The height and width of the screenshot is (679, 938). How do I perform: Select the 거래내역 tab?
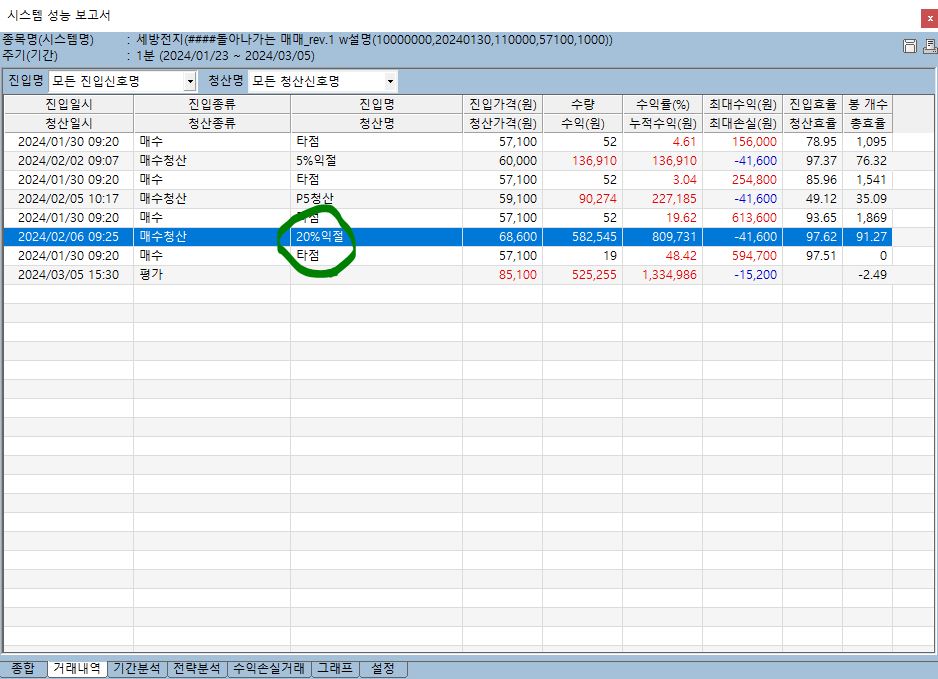pos(77,668)
